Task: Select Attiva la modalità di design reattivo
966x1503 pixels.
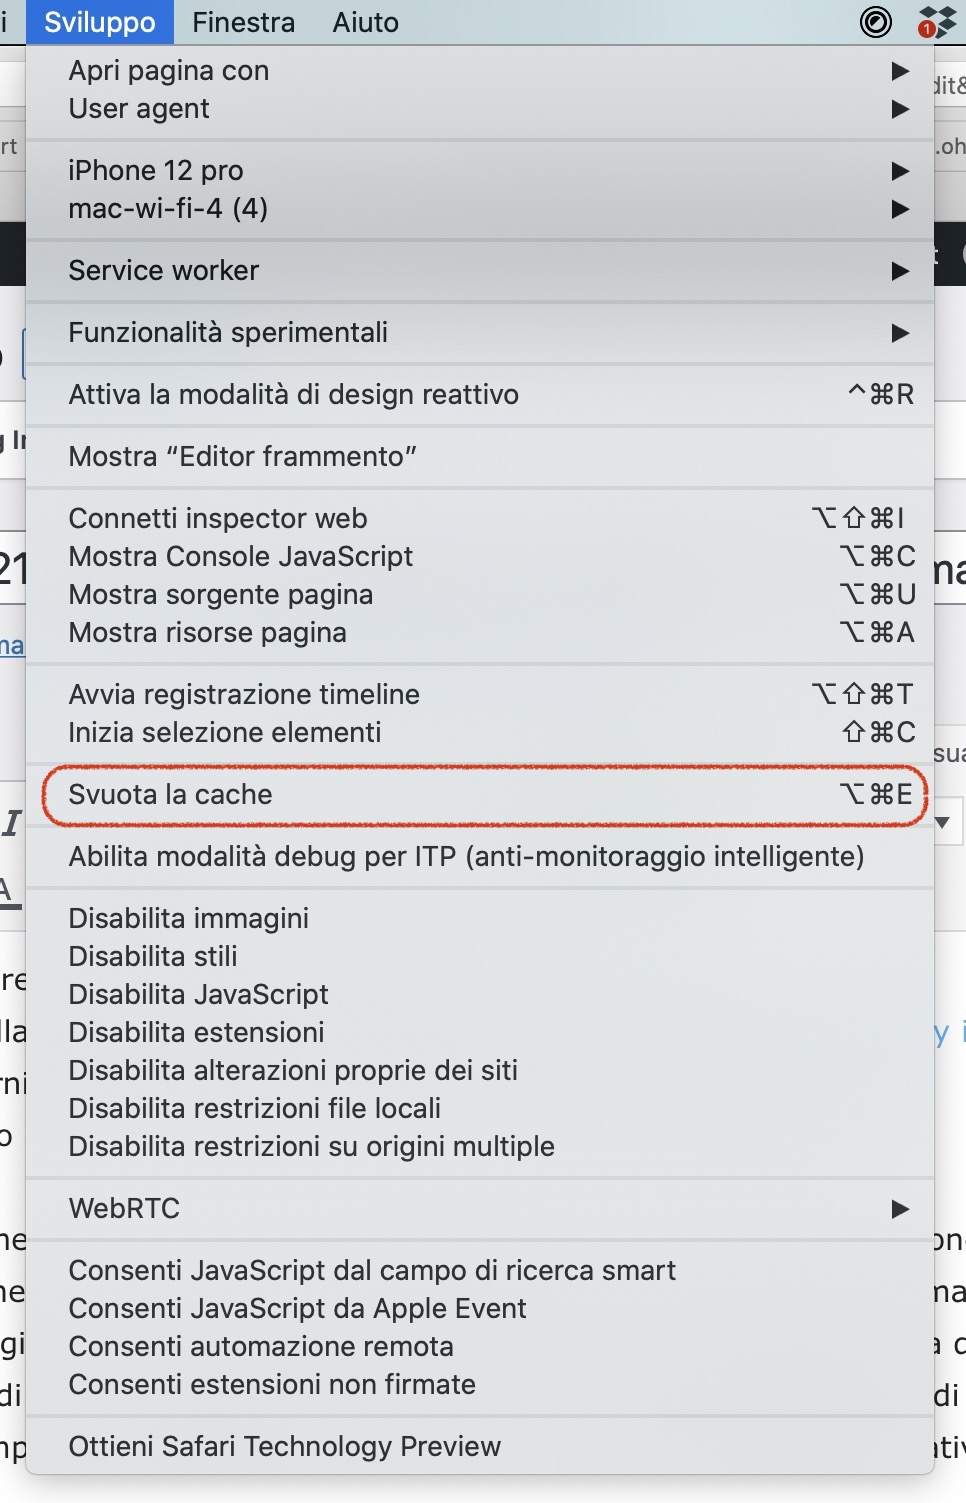Action: [x=294, y=395]
